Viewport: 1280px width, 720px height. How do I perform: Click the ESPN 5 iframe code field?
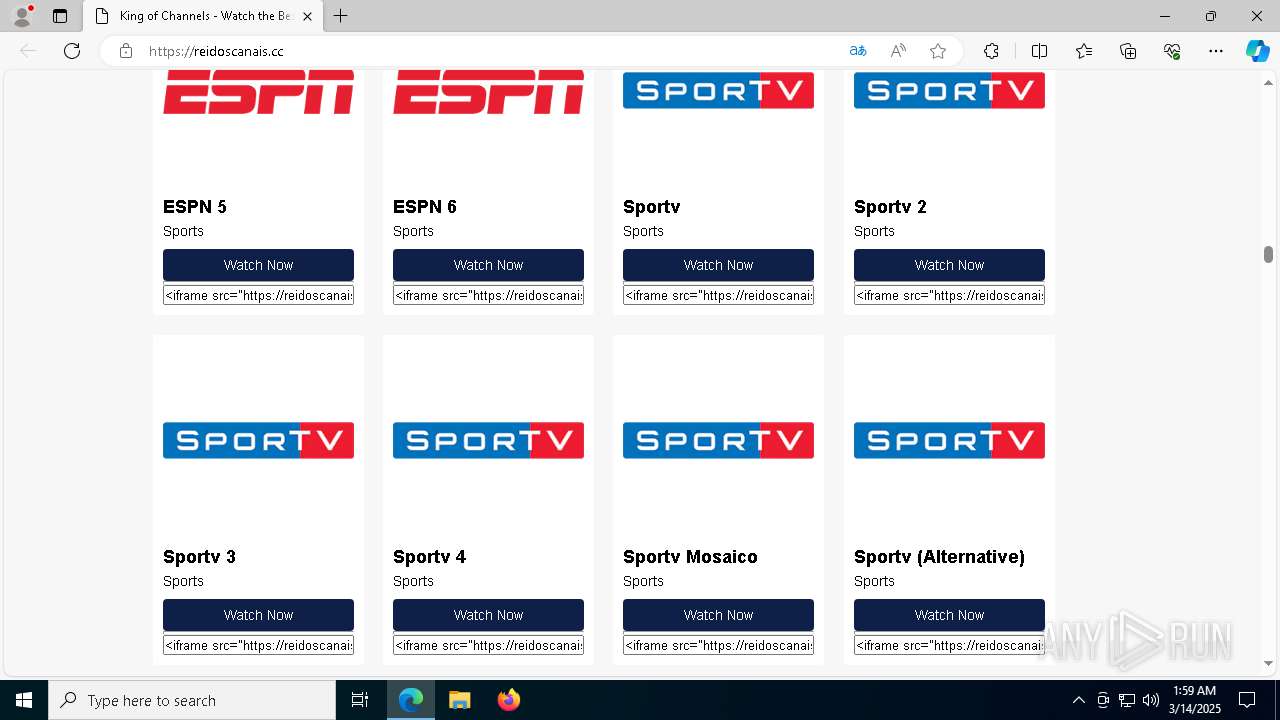click(258, 295)
